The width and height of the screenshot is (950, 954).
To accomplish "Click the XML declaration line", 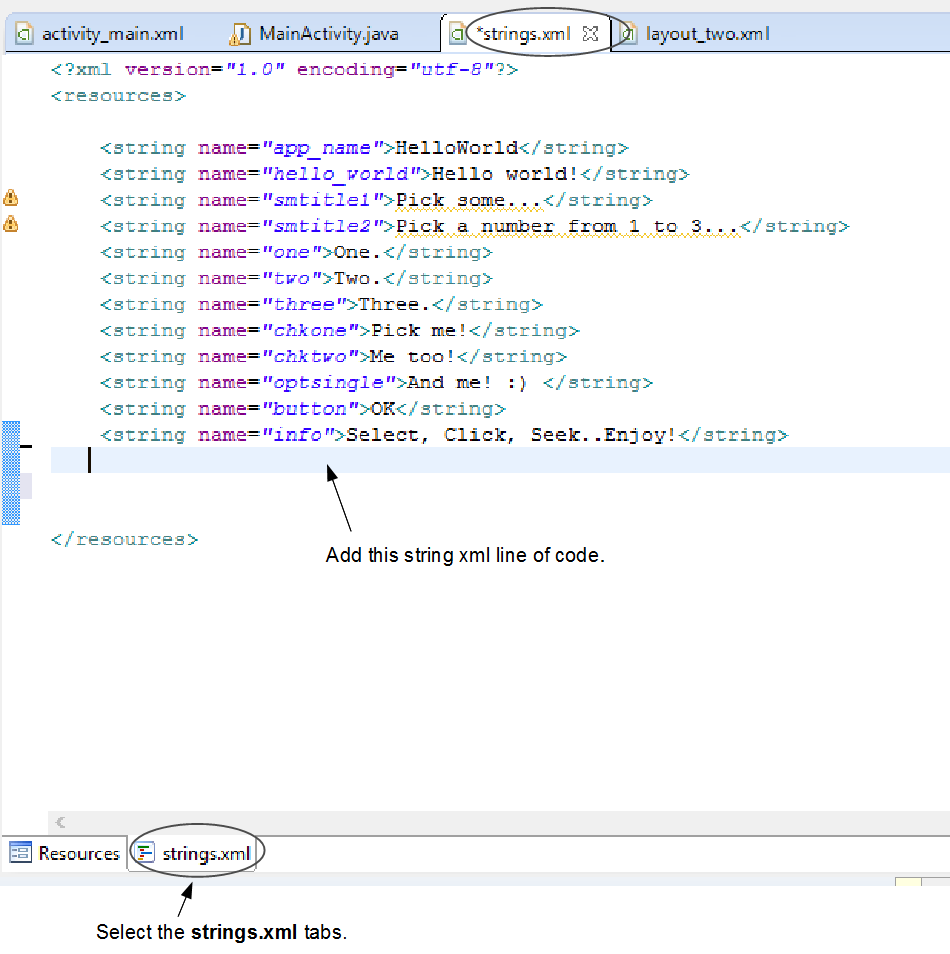I will coord(285,69).
